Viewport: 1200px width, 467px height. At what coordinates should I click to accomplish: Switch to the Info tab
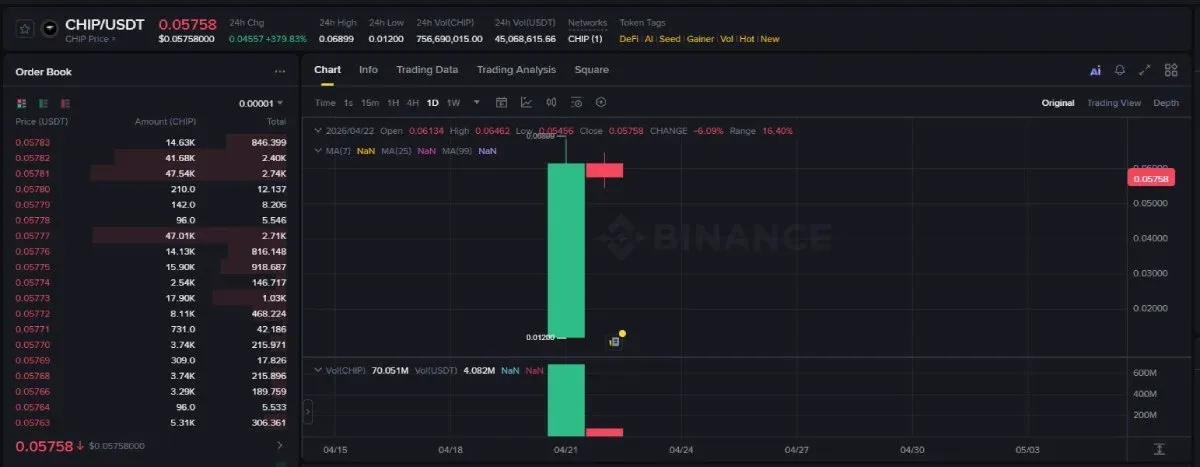click(x=368, y=70)
